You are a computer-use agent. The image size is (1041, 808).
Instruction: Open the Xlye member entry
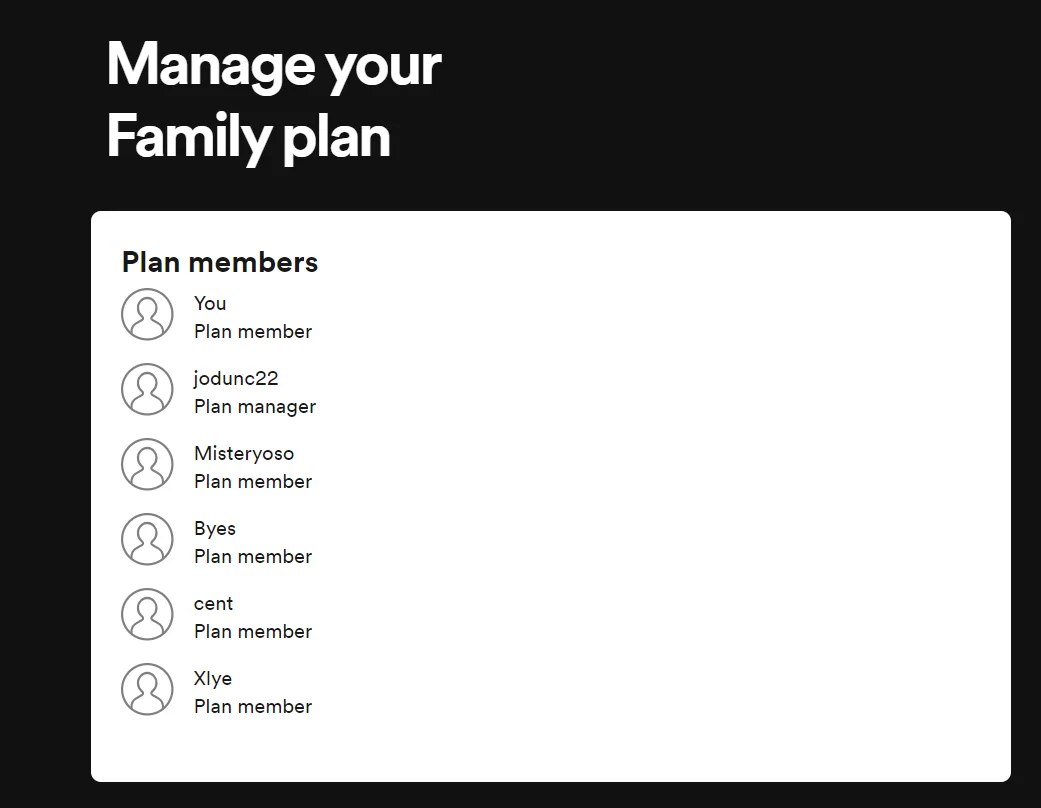pyautogui.click(x=212, y=679)
